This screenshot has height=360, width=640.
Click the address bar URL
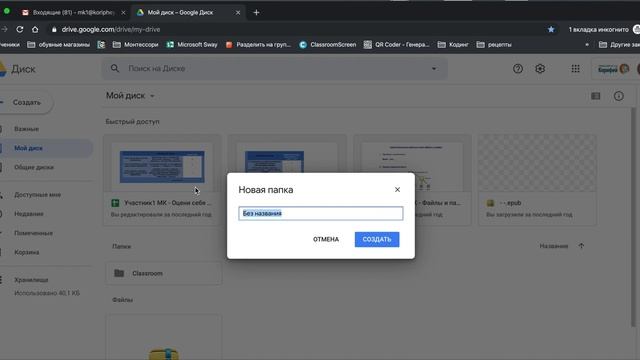[x=111, y=29]
